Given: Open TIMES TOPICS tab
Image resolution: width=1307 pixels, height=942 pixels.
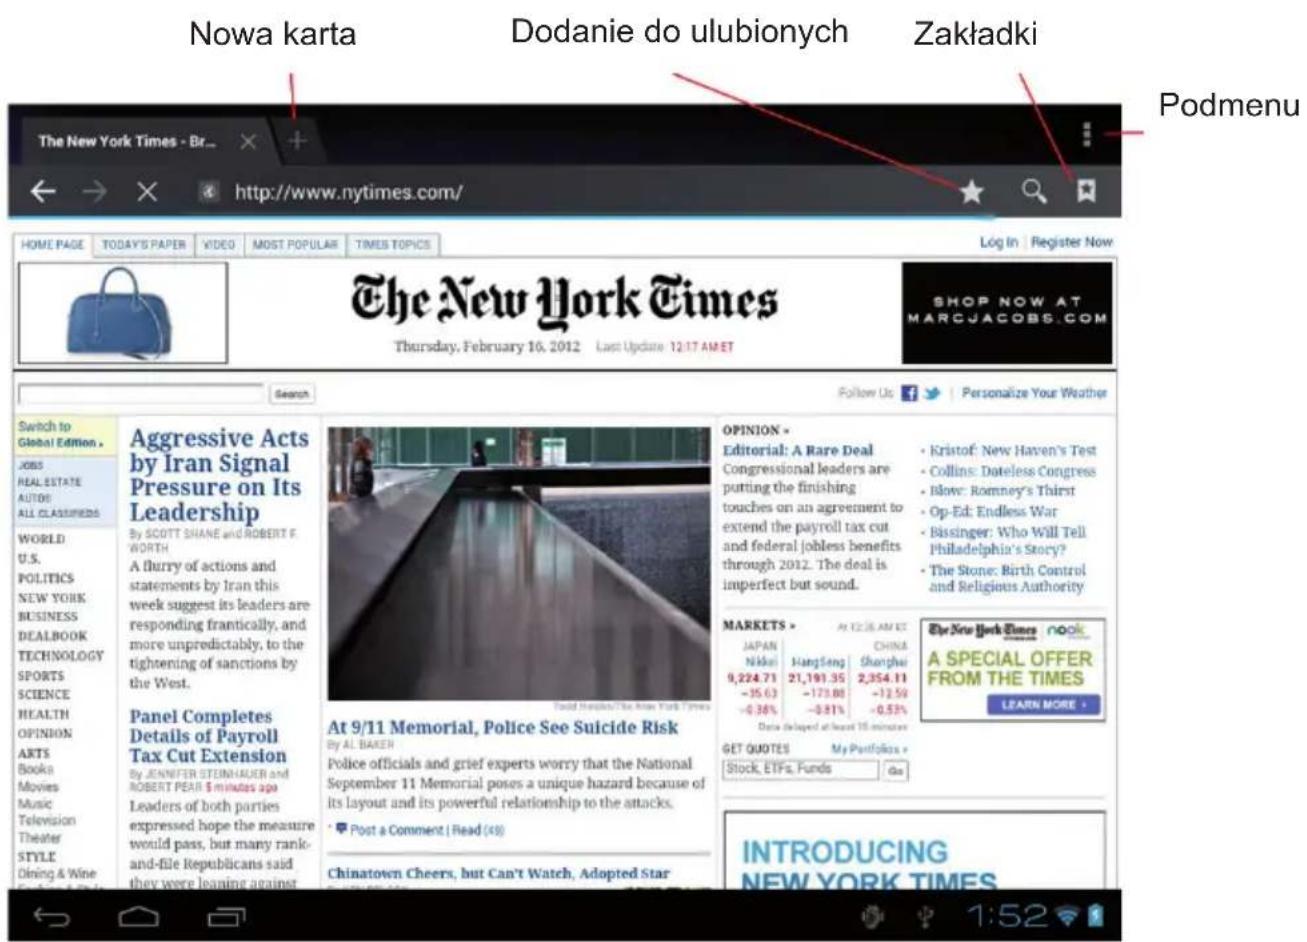Looking at the screenshot, I should (393, 245).
